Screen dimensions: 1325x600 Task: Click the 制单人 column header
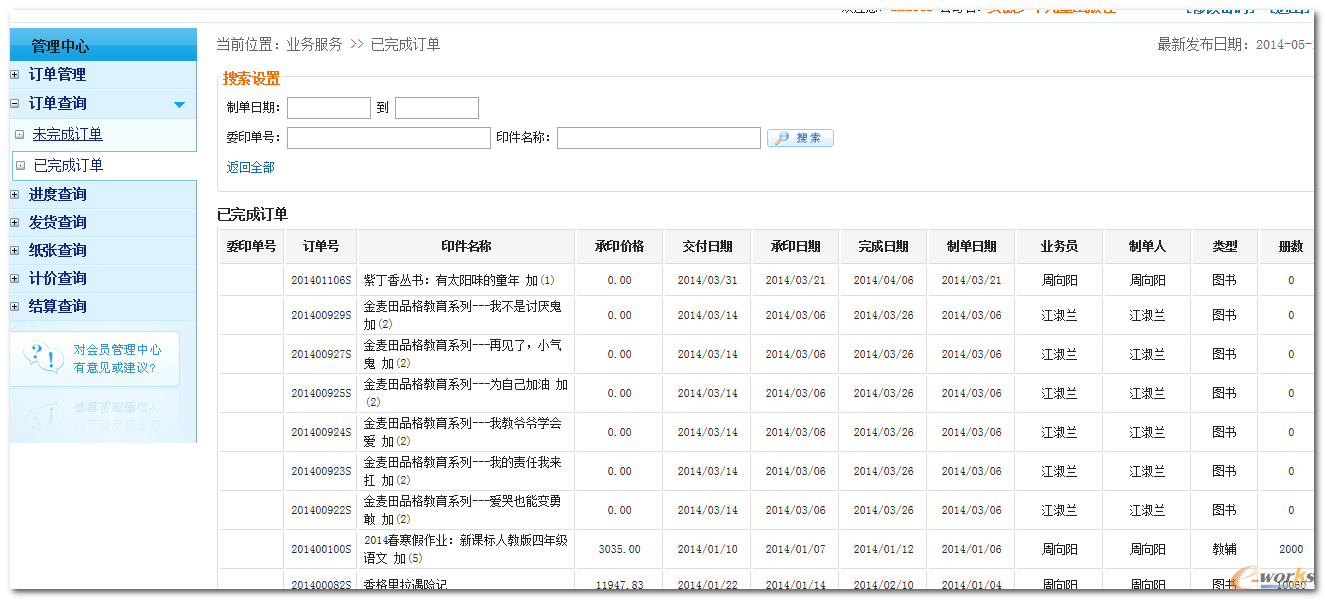(x=1148, y=246)
